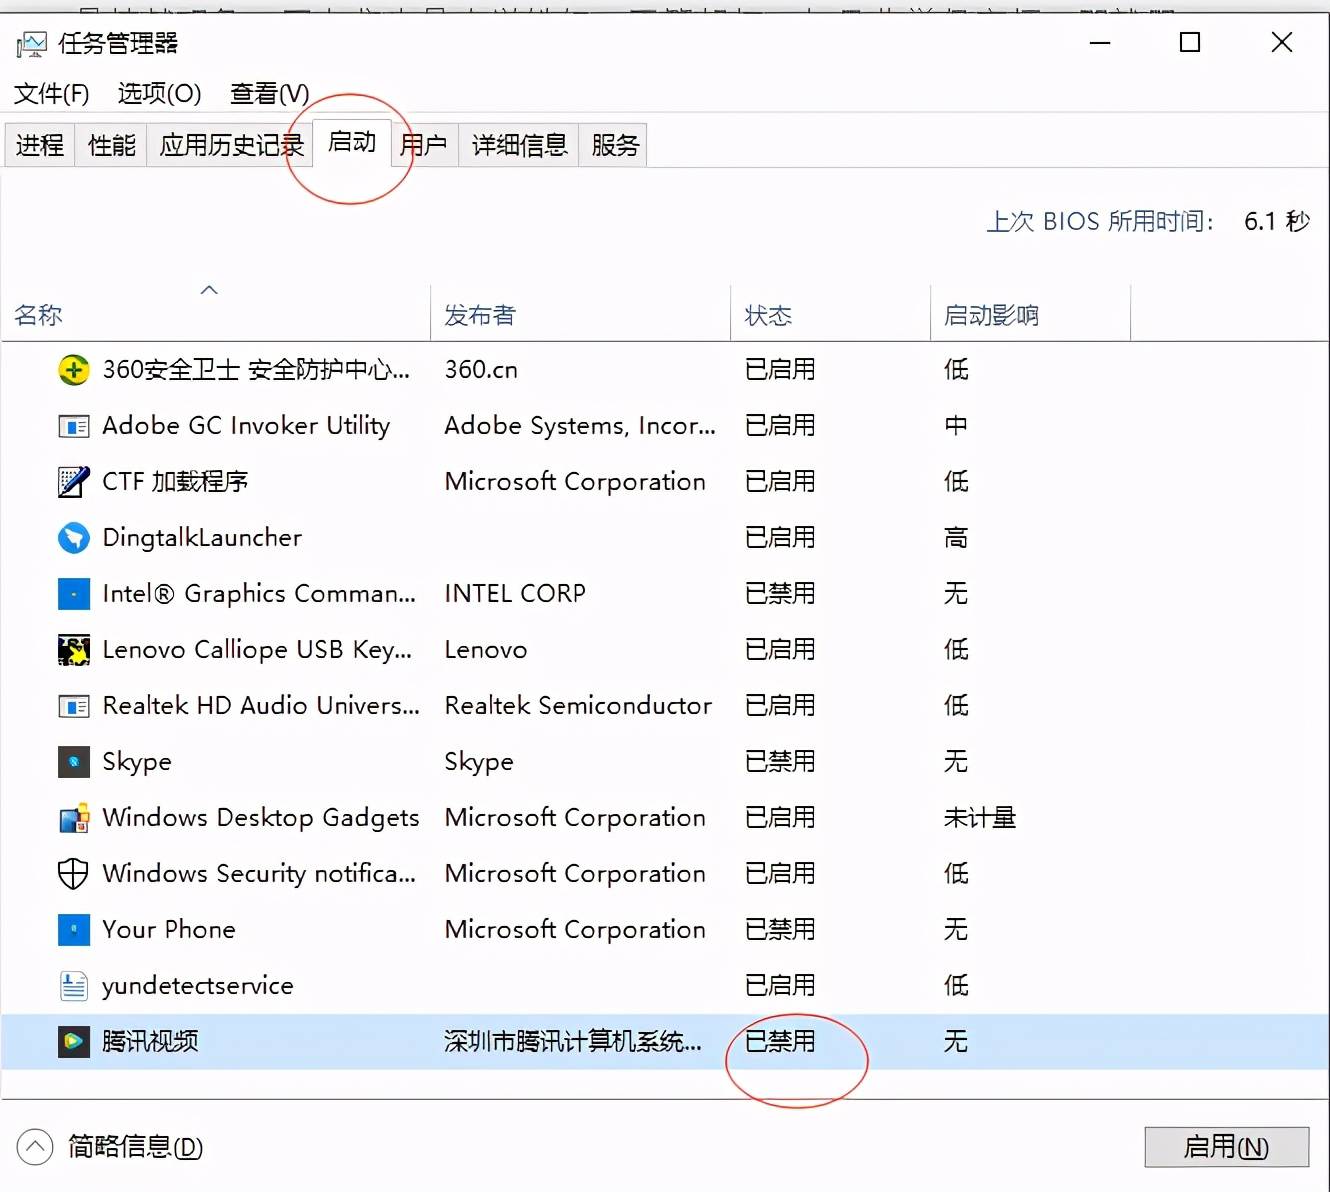1330x1192 pixels.
Task: Switch to the 性能 tab
Action: pyautogui.click(x=111, y=145)
